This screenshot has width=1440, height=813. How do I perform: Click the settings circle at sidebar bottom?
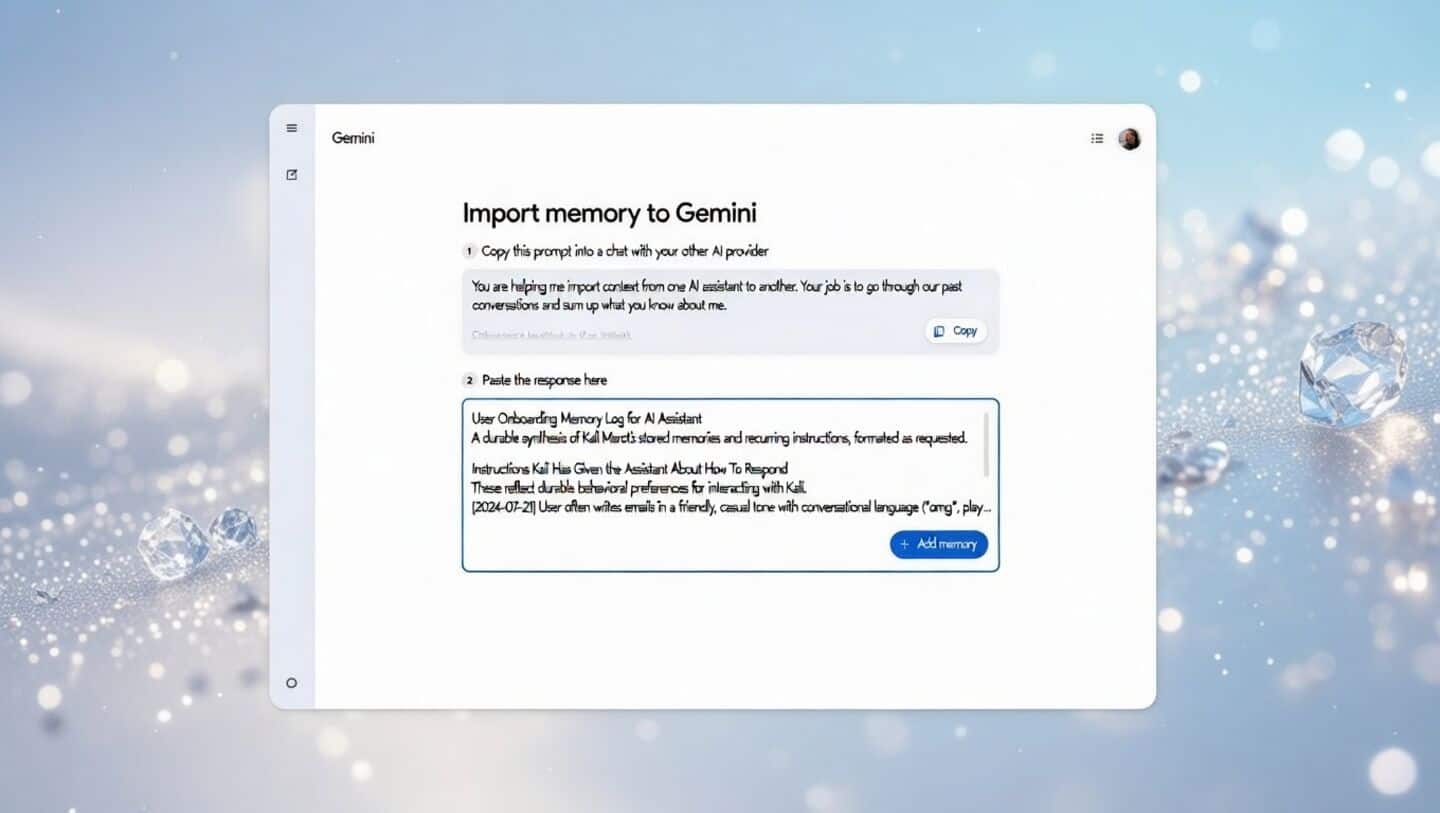point(291,683)
